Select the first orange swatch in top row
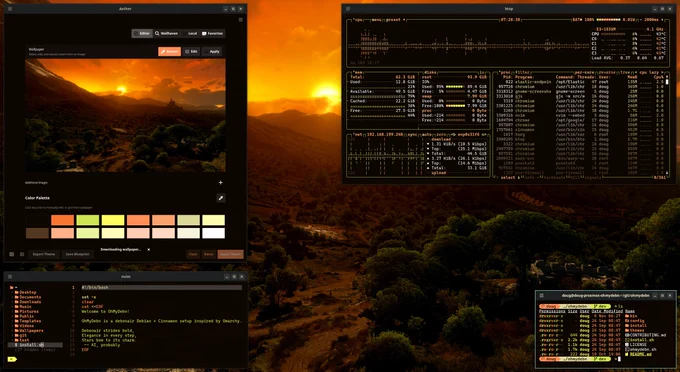 click(x=62, y=220)
